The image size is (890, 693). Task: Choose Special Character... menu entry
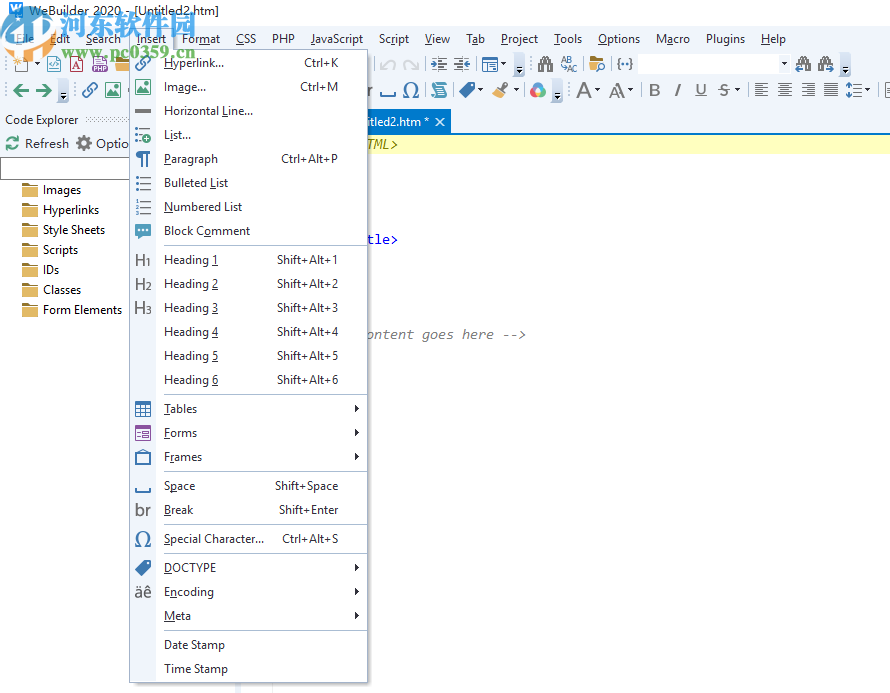coord(249,539)
